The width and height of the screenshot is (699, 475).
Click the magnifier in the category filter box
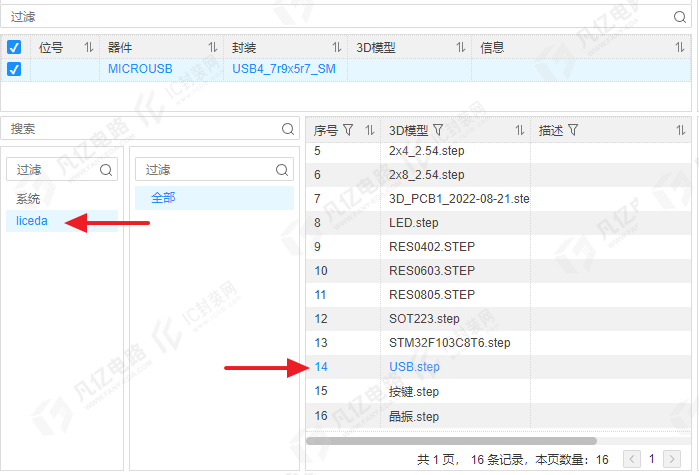pos(282,170)
